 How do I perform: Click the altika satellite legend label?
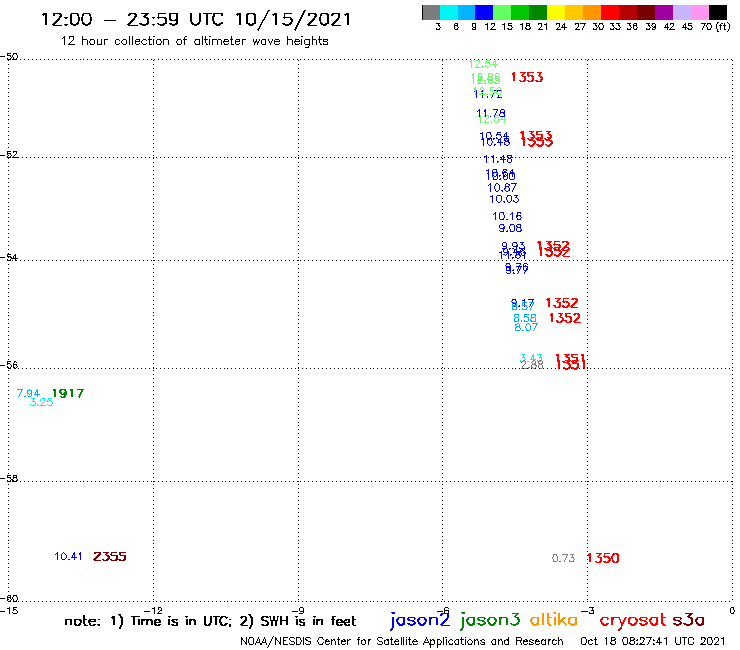(x=554, y=620)
